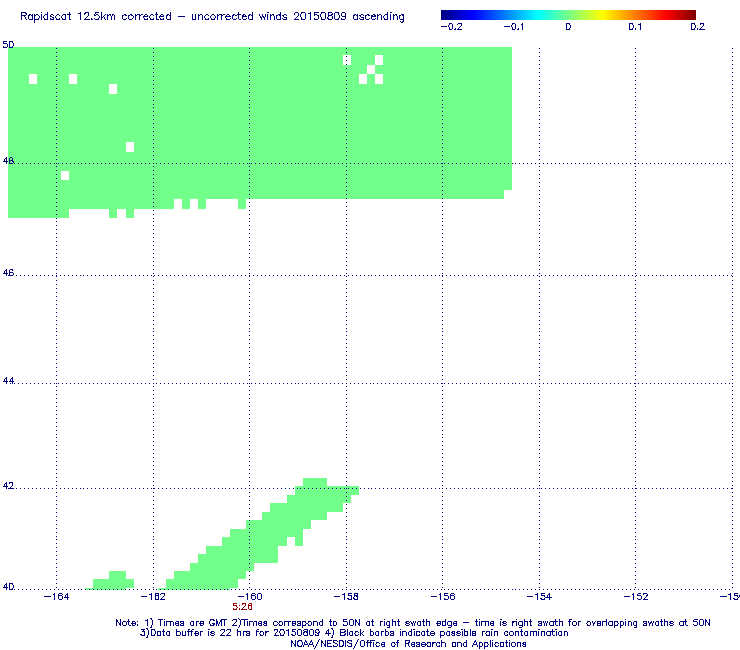Screen dimensions: 740x650
Task: Click the latitude 40 axis label
Action: tap(8, 587)
